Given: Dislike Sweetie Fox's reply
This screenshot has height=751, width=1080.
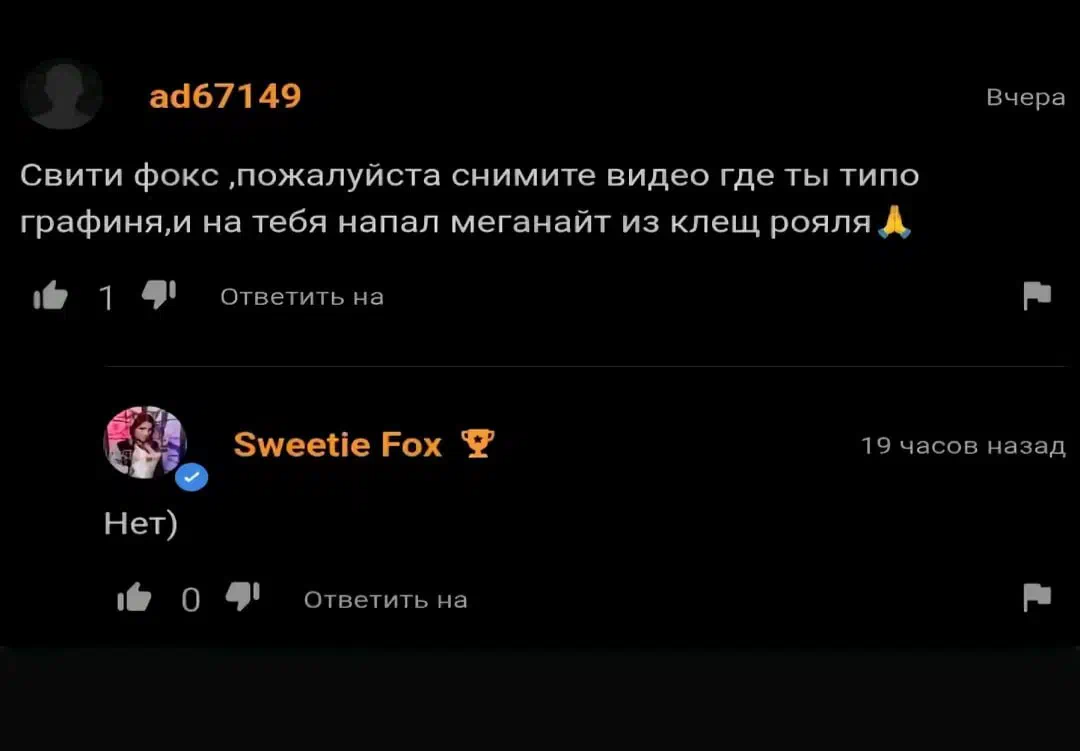Looking at the screenshot, I should pos(242,596).
